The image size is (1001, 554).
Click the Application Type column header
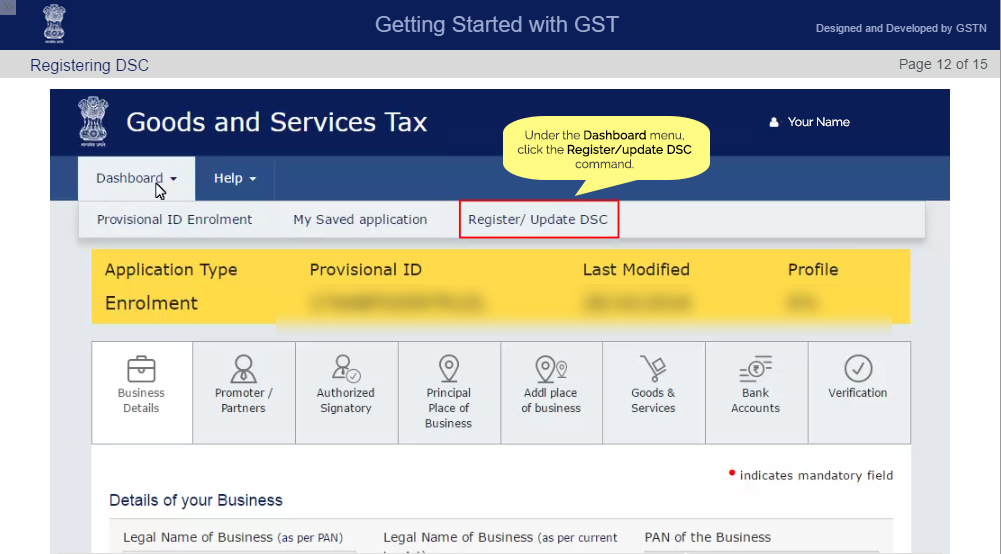pyautogui.click(x=171, y=270)
